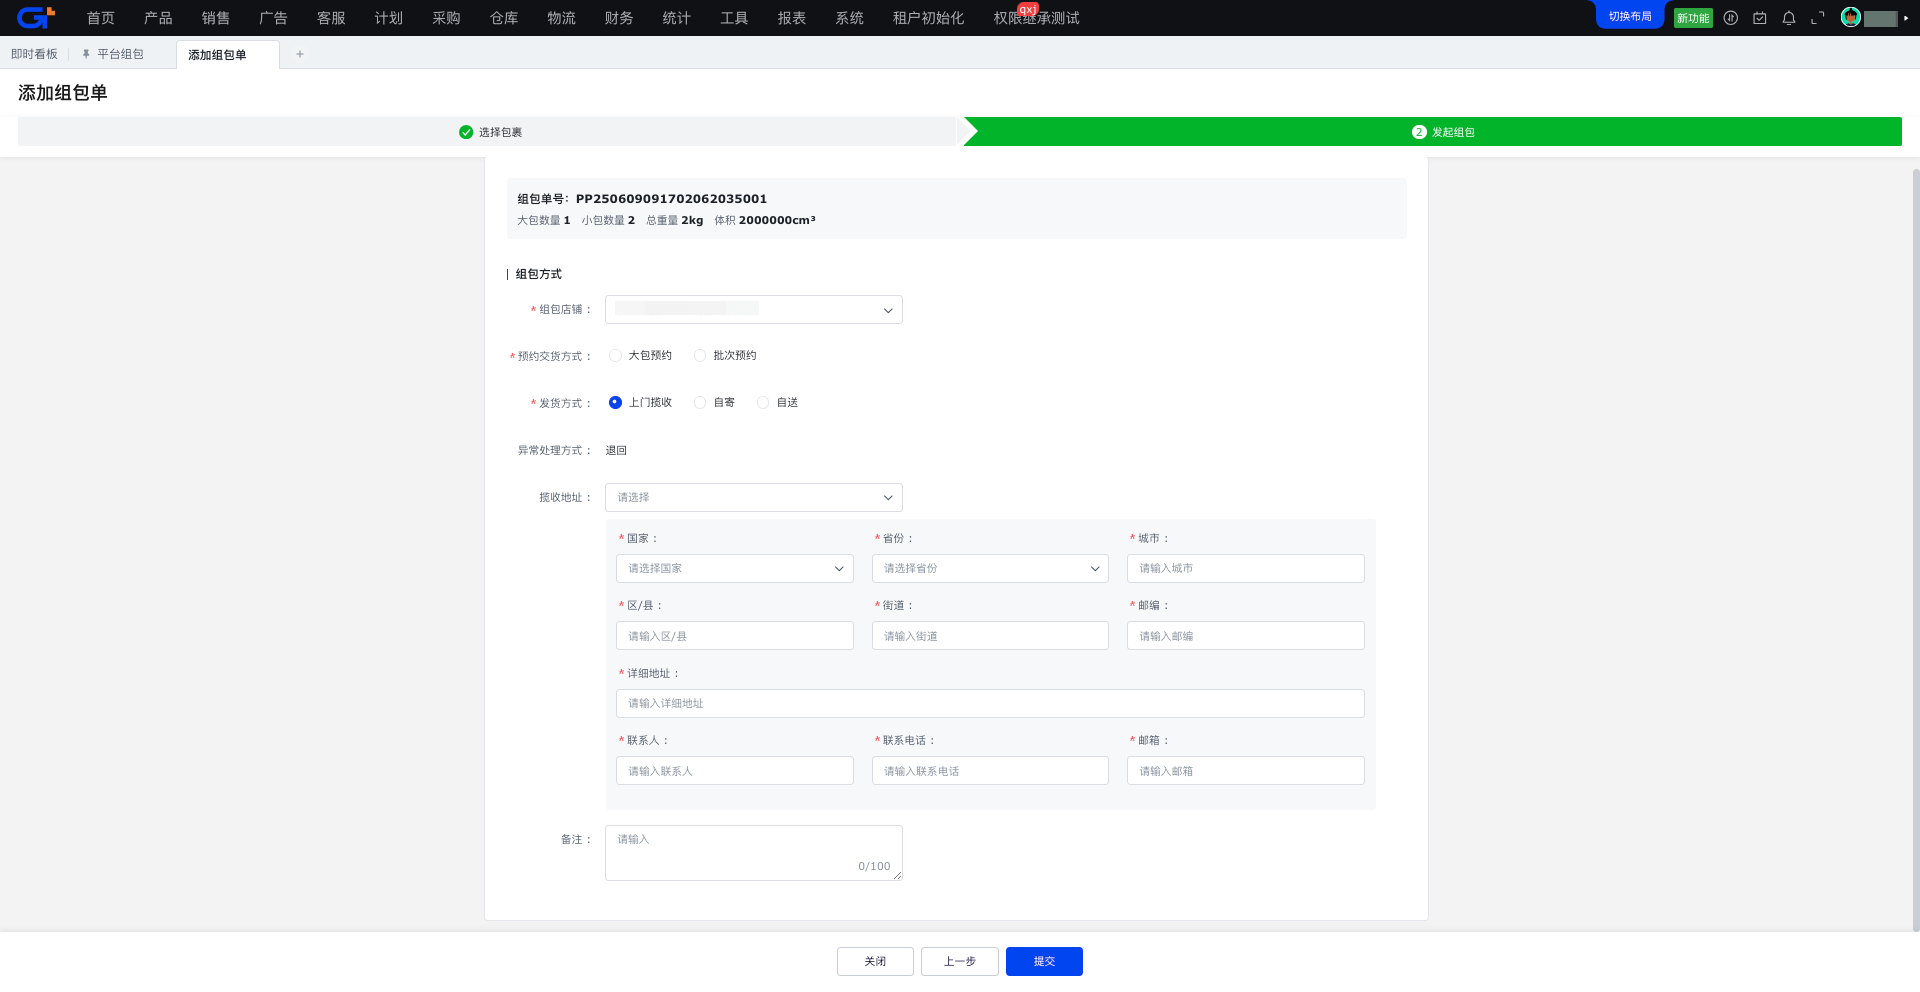This screenshot has width=1920, height=992.
Task: Click the 备注 textarea
Action: coord(754,853)
